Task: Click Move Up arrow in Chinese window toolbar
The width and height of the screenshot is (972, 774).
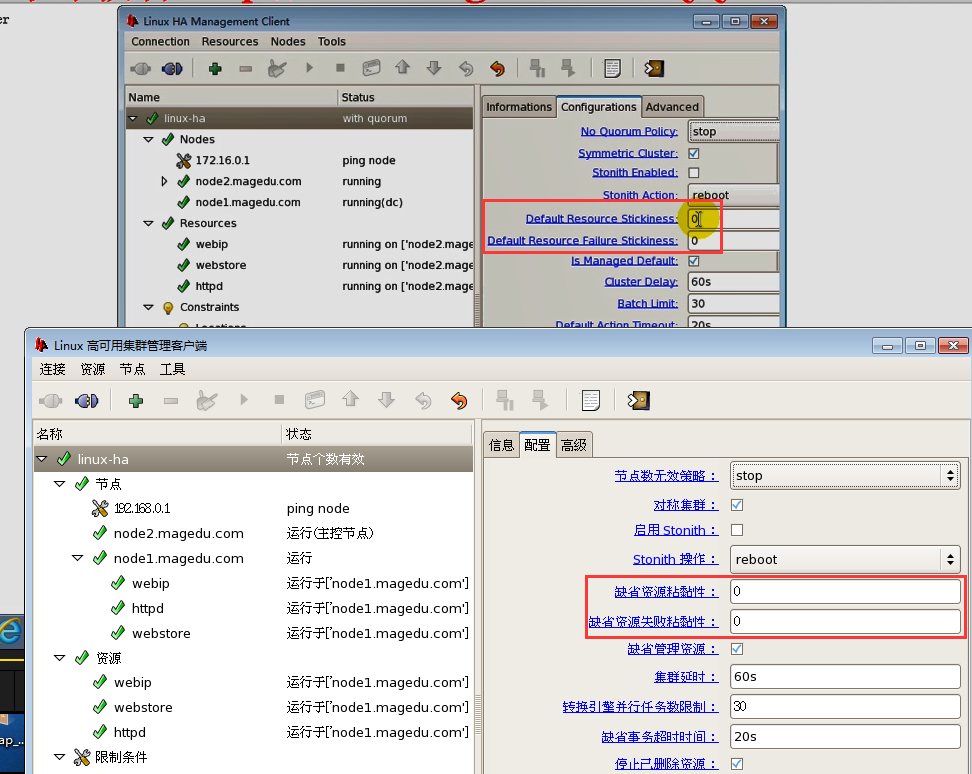Action: [x=350, y=399]
